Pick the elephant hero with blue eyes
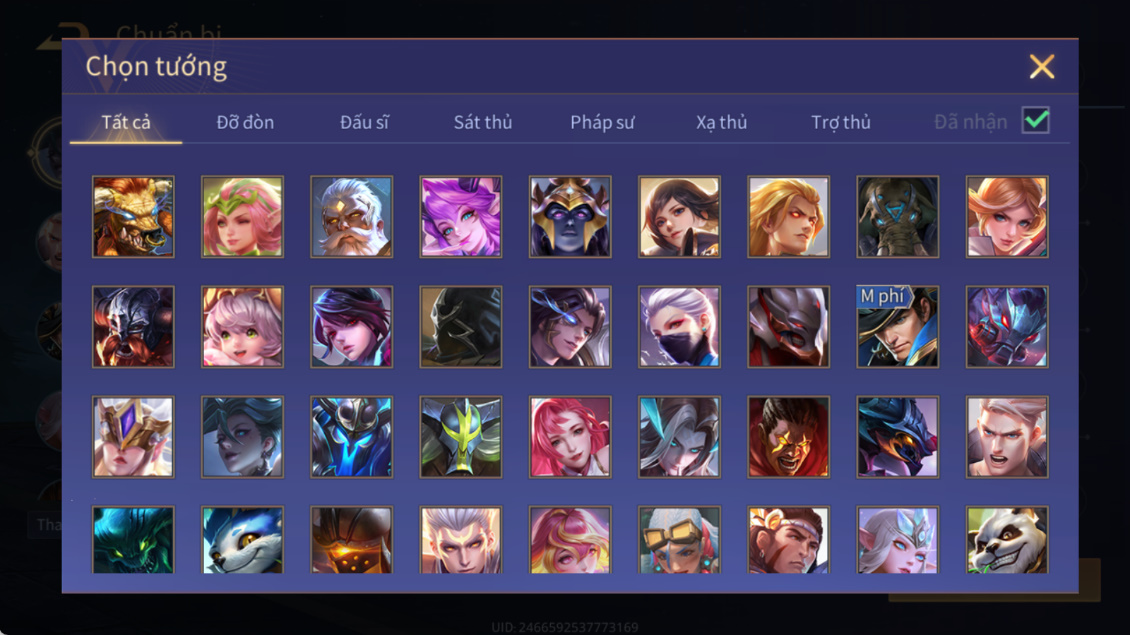The image size is (1130, 635). 897,217
